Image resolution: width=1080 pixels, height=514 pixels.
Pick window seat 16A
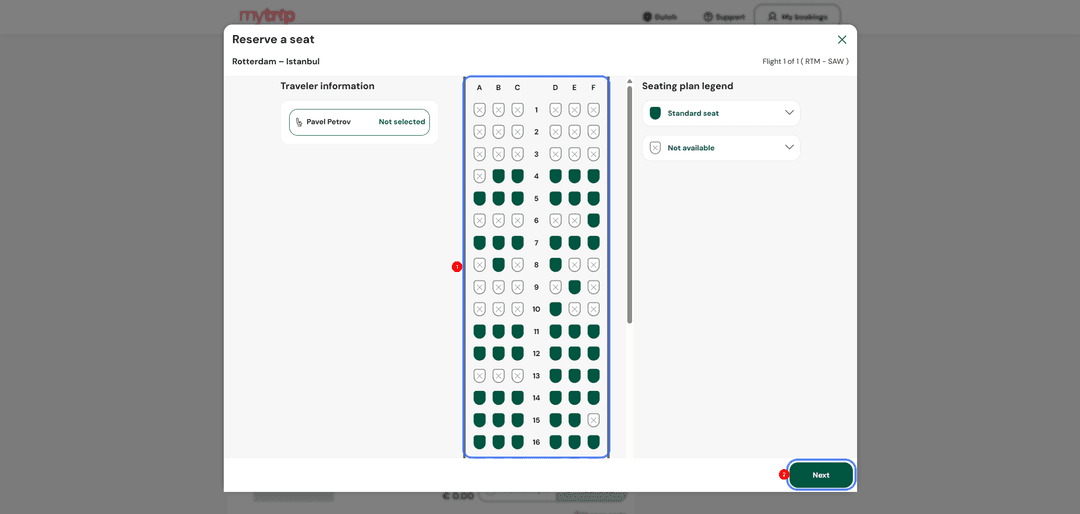coord(479,442)
